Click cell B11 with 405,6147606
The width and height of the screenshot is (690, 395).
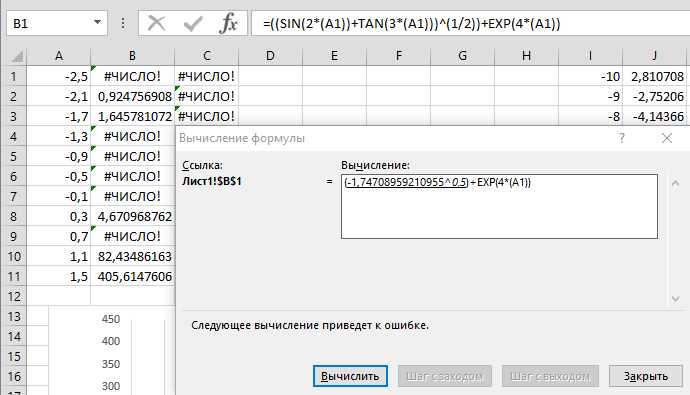coord(132,276)
